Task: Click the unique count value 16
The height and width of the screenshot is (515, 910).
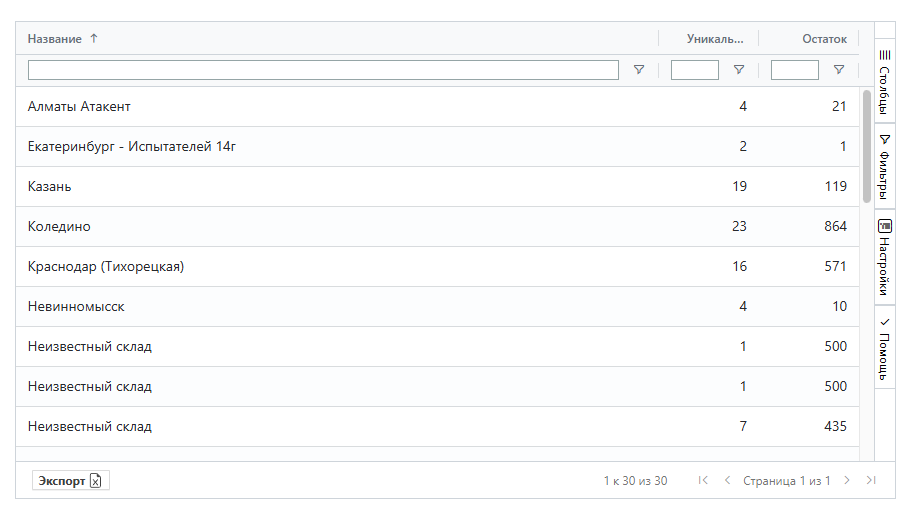Action: [x=739, y=266]
